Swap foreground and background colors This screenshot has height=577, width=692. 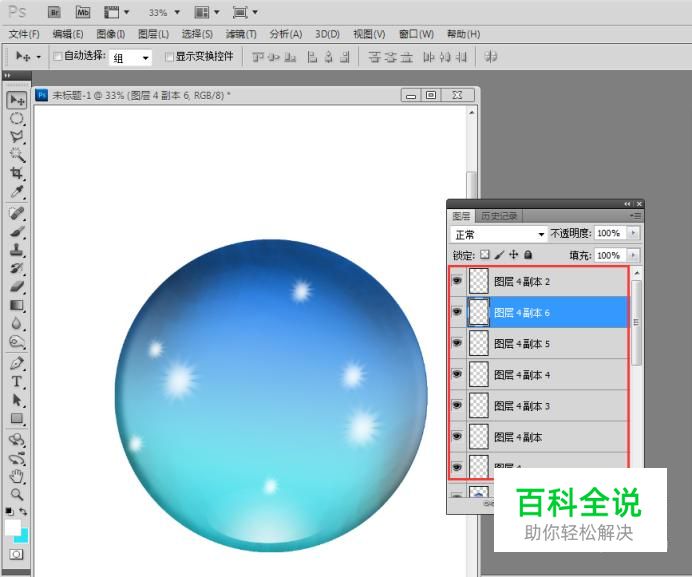(23, 512)
